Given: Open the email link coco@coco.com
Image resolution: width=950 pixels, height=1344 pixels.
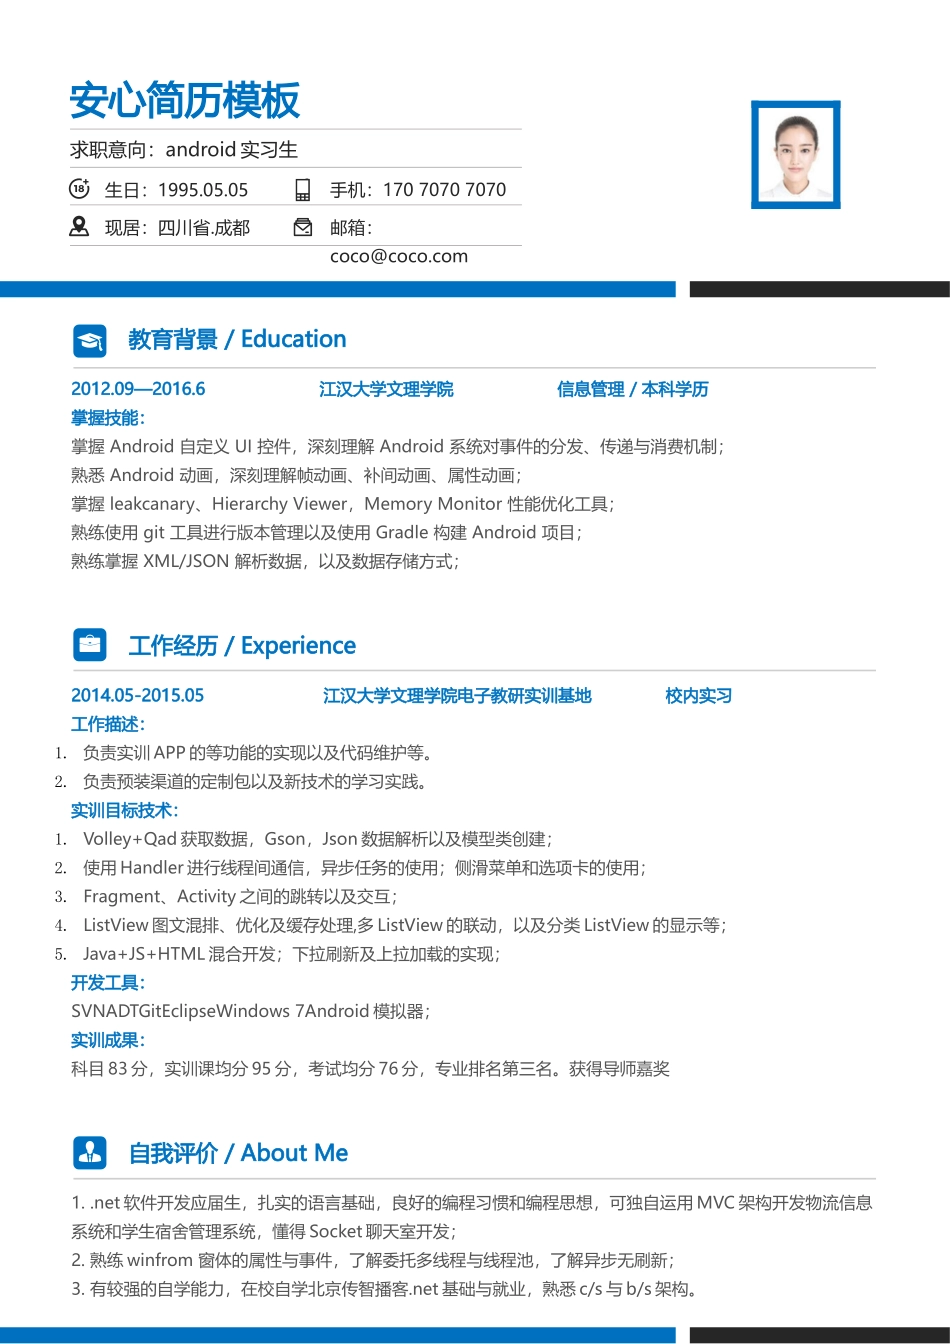Looking at the screenshot, I should coord(400,256).
